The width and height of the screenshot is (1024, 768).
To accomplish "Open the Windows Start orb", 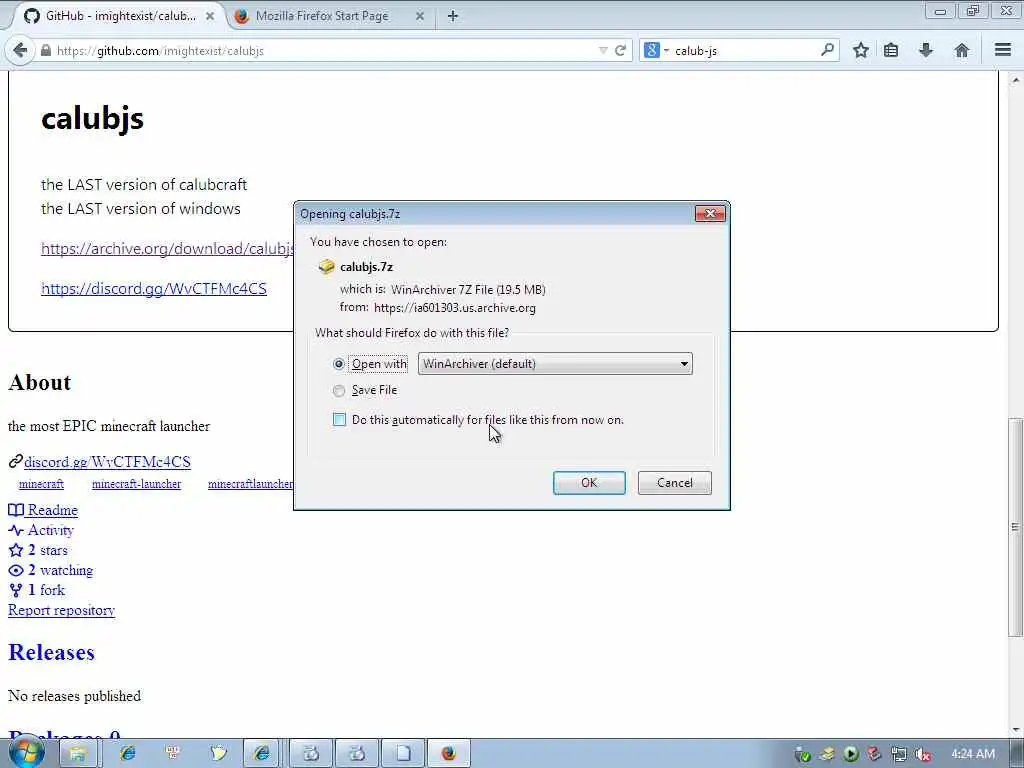I will (x=27, y=753).
